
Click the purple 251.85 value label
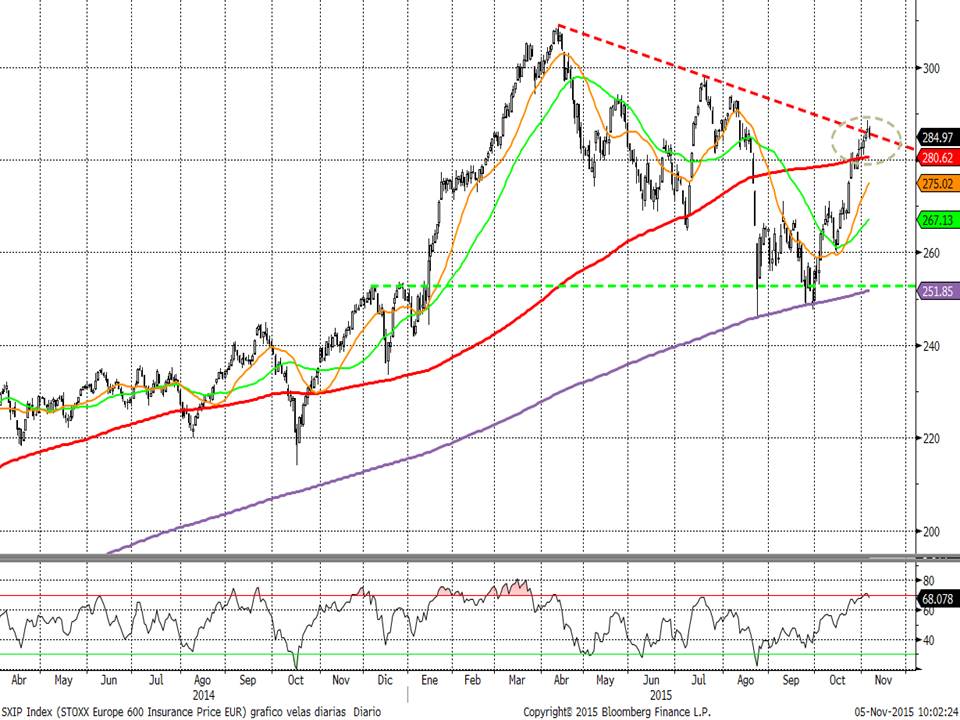937,291
